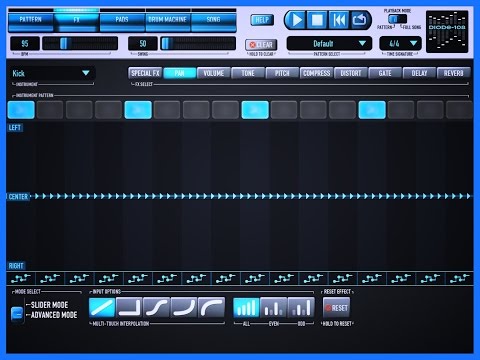480x360 pixels.
Task: Switch to the FX tab
Action: pyautogui.click(x=76, y=20)
